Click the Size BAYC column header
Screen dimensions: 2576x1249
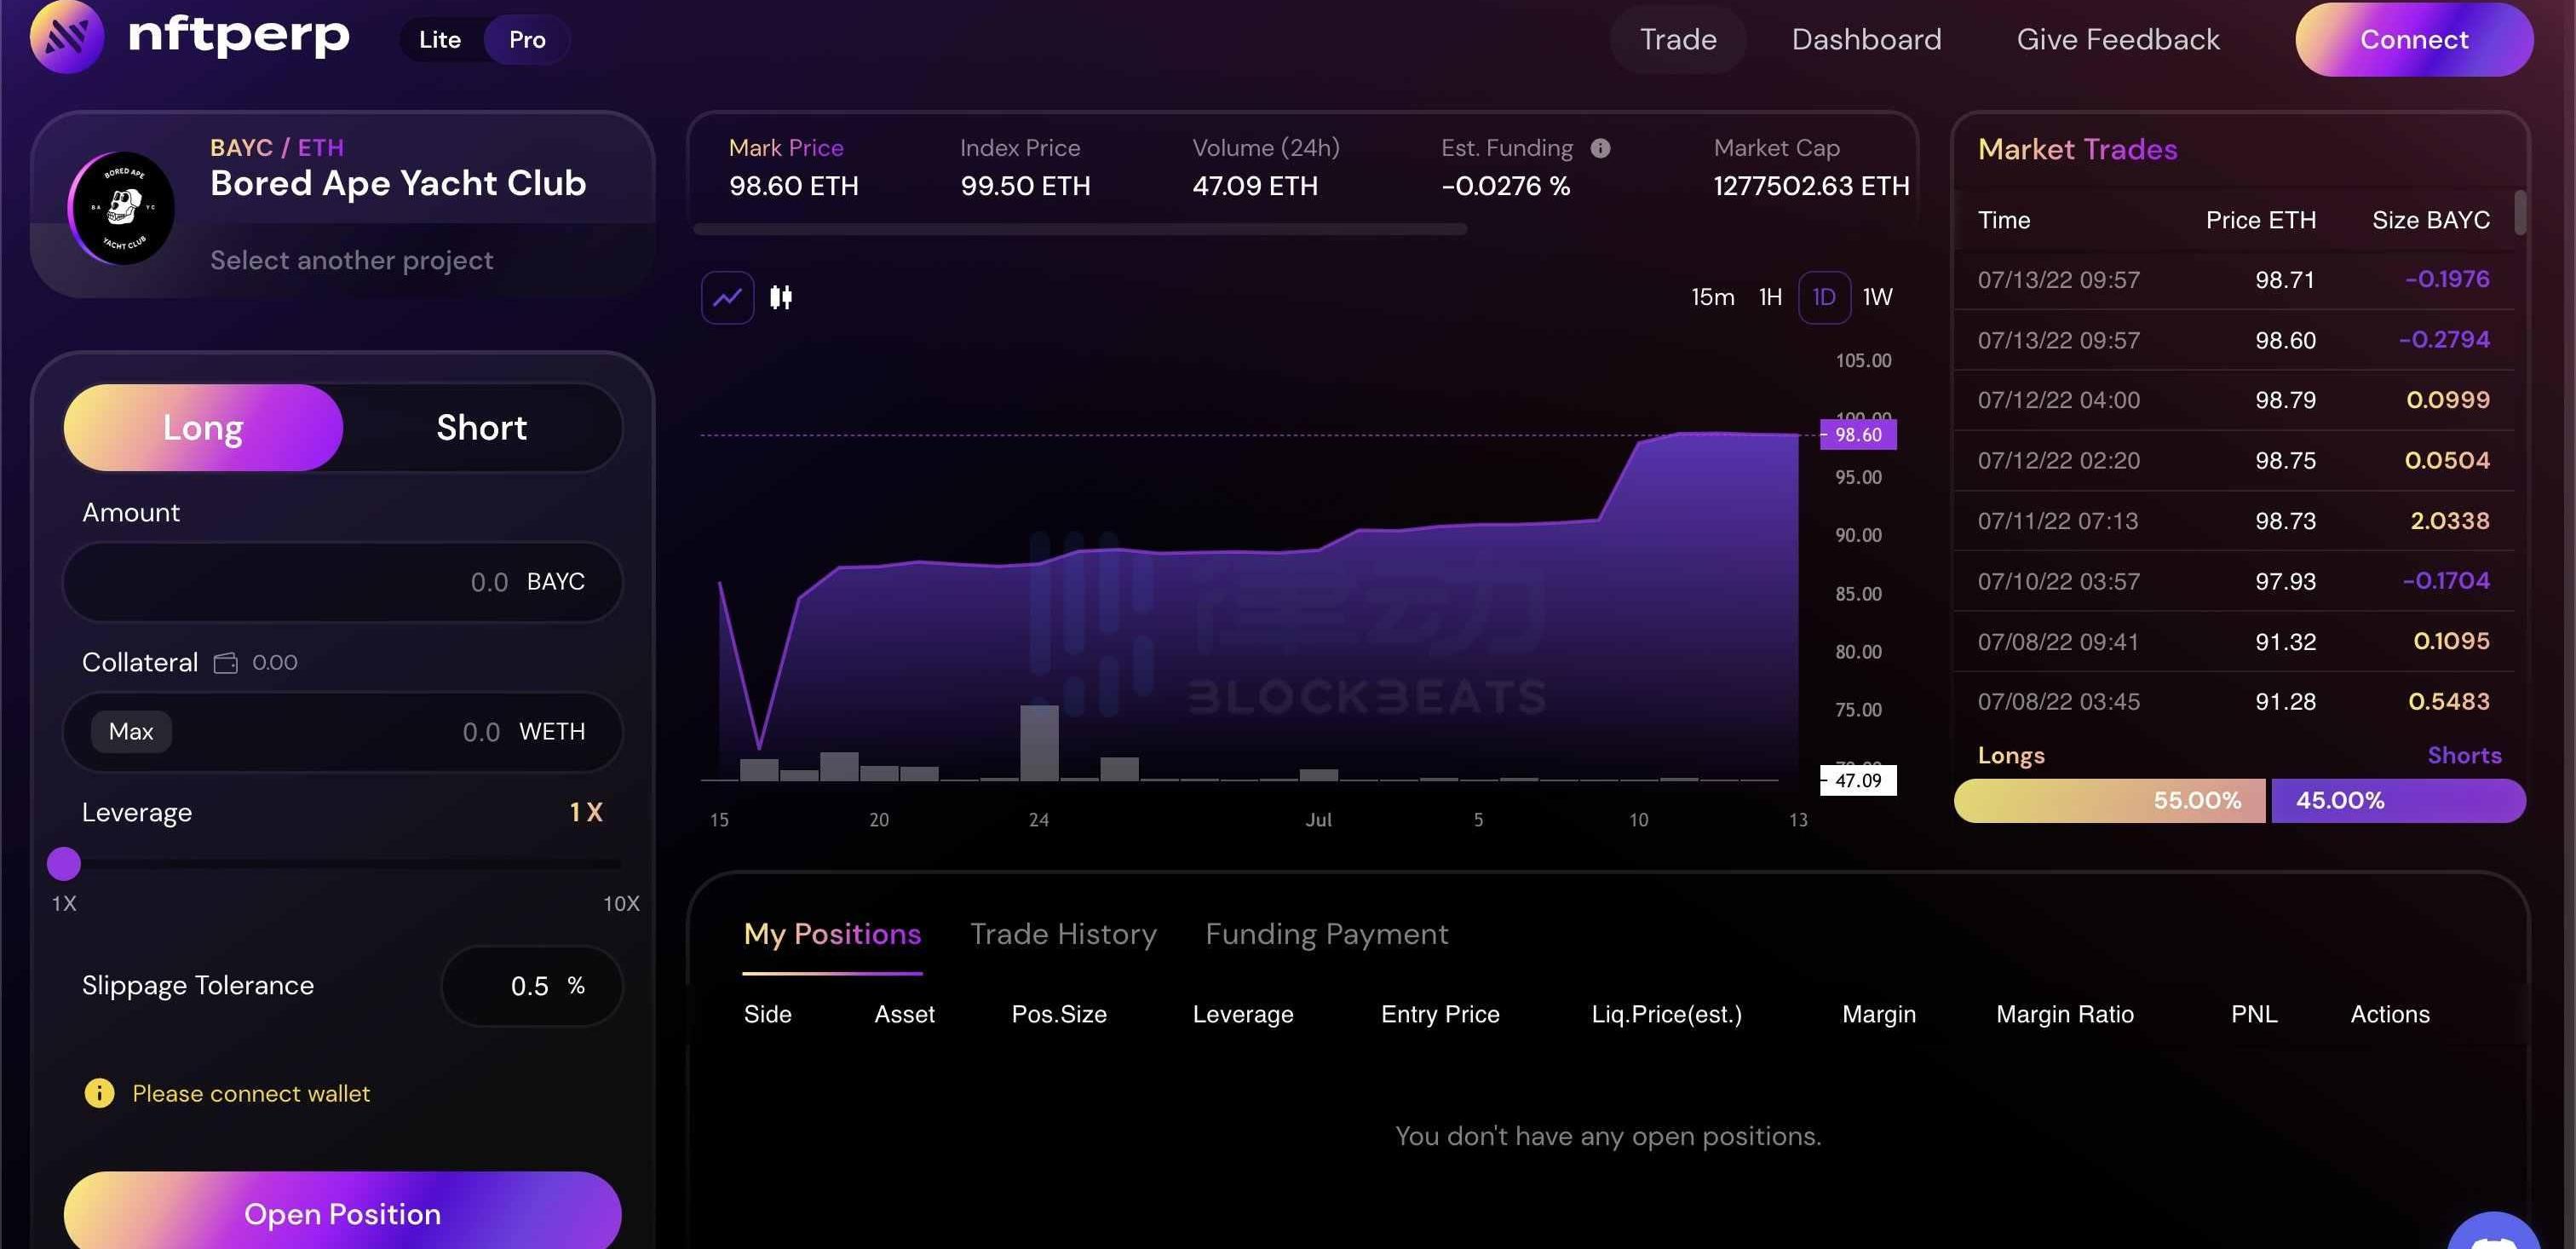pyautogui.click(x=2430, y=220)
